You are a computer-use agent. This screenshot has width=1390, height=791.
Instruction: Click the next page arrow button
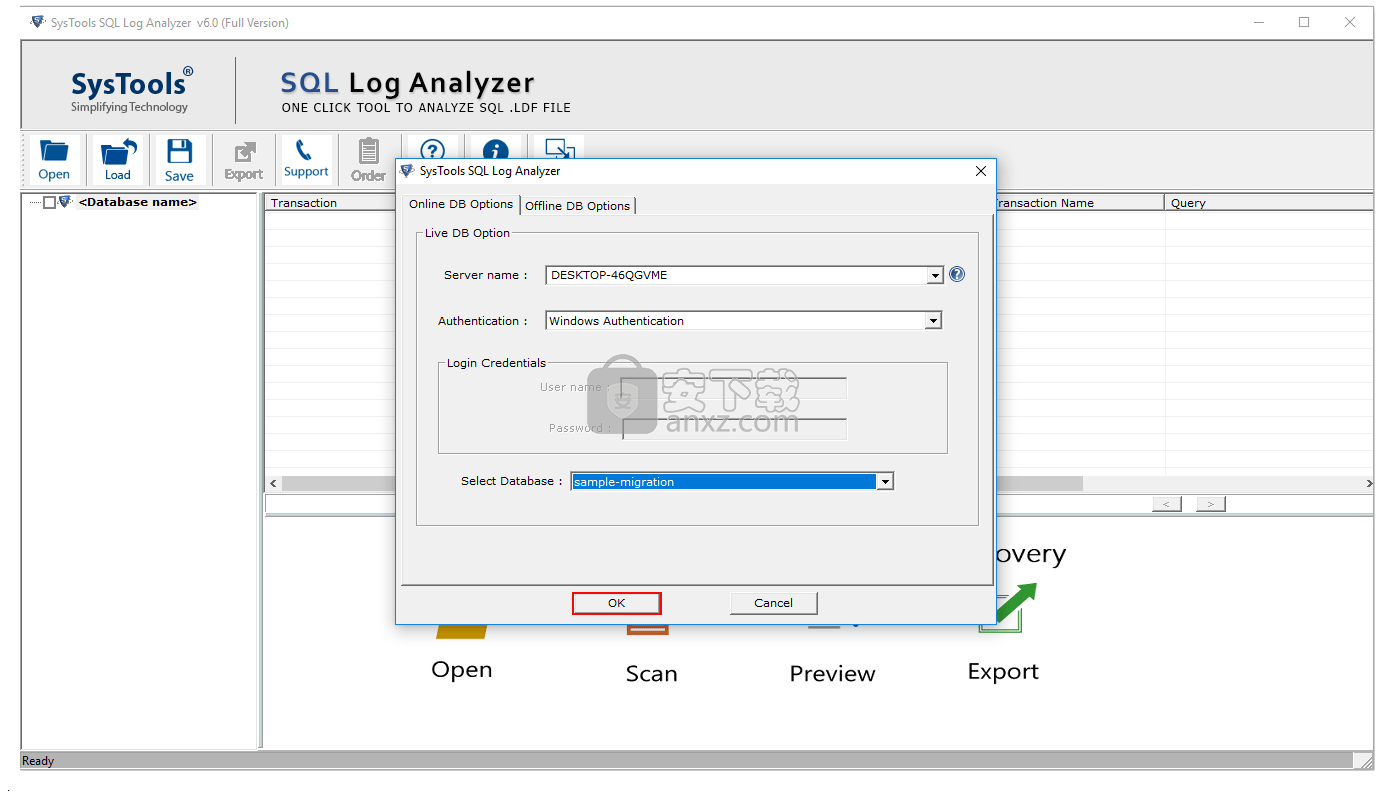tap(1210, 504)
